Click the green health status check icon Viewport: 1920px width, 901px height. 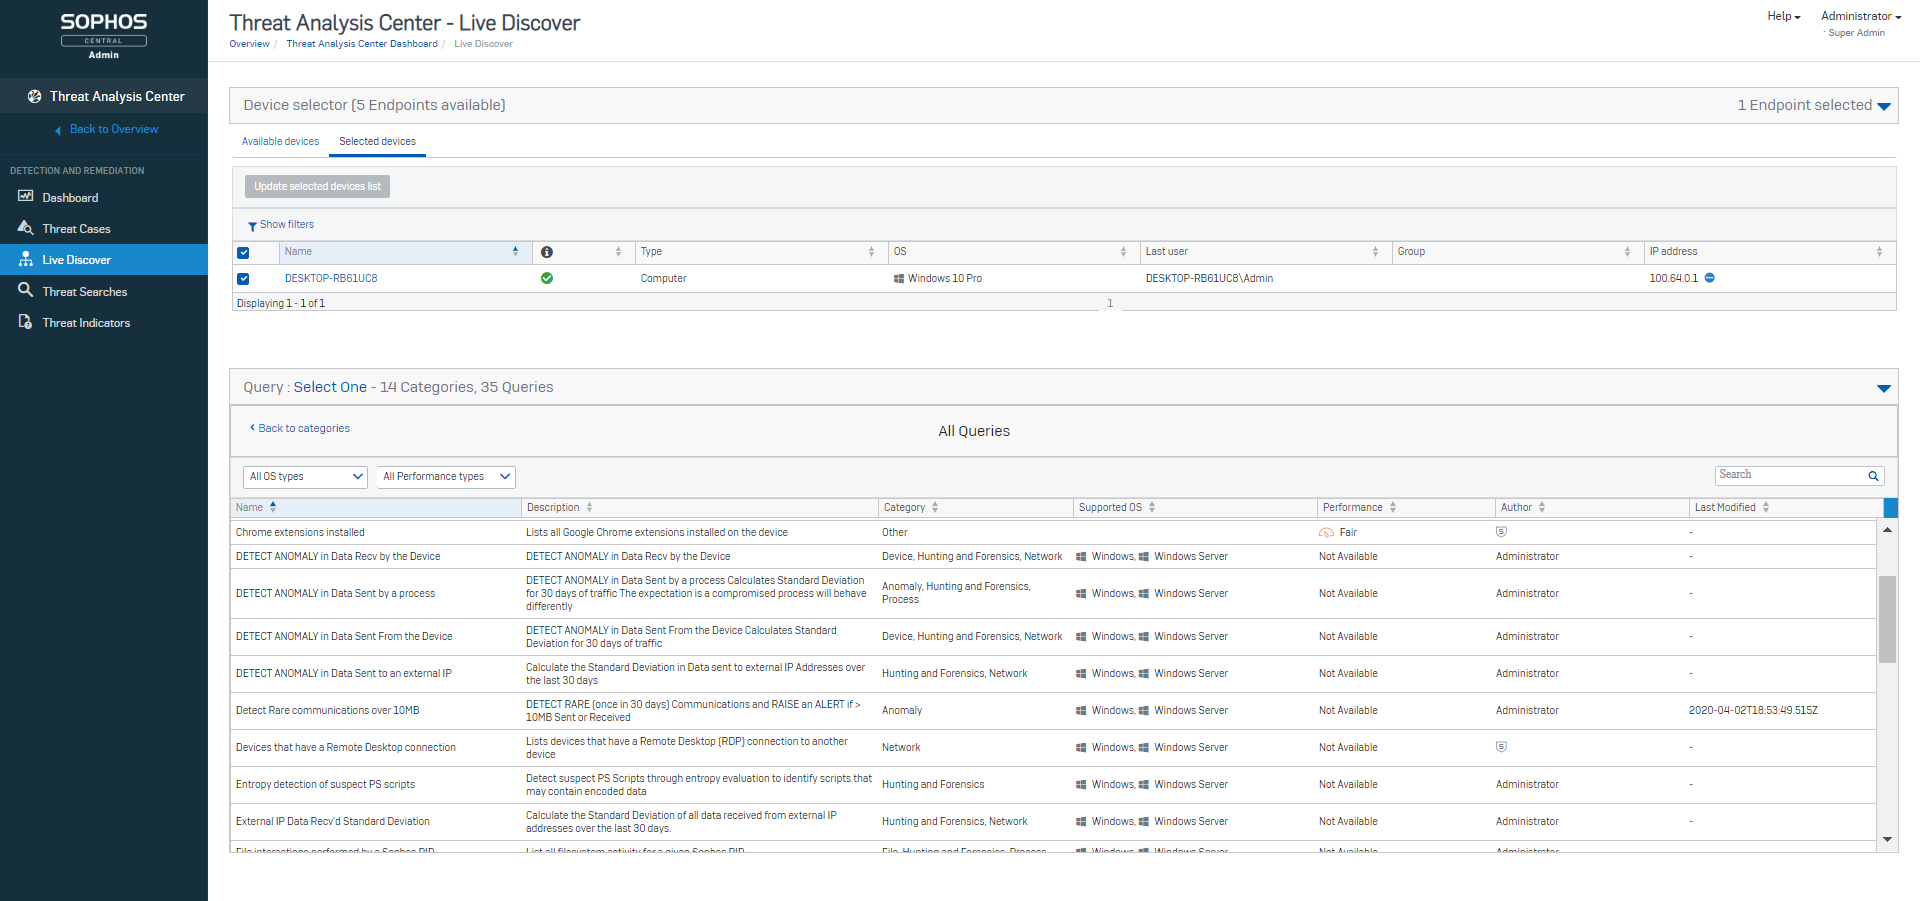point(547,278)
